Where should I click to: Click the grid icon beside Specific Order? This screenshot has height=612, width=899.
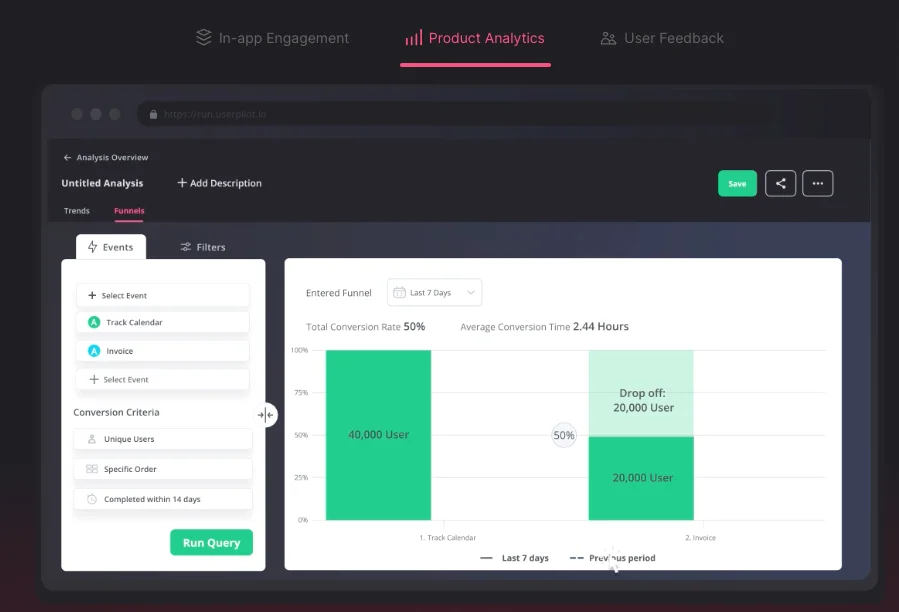pos(92,469)
